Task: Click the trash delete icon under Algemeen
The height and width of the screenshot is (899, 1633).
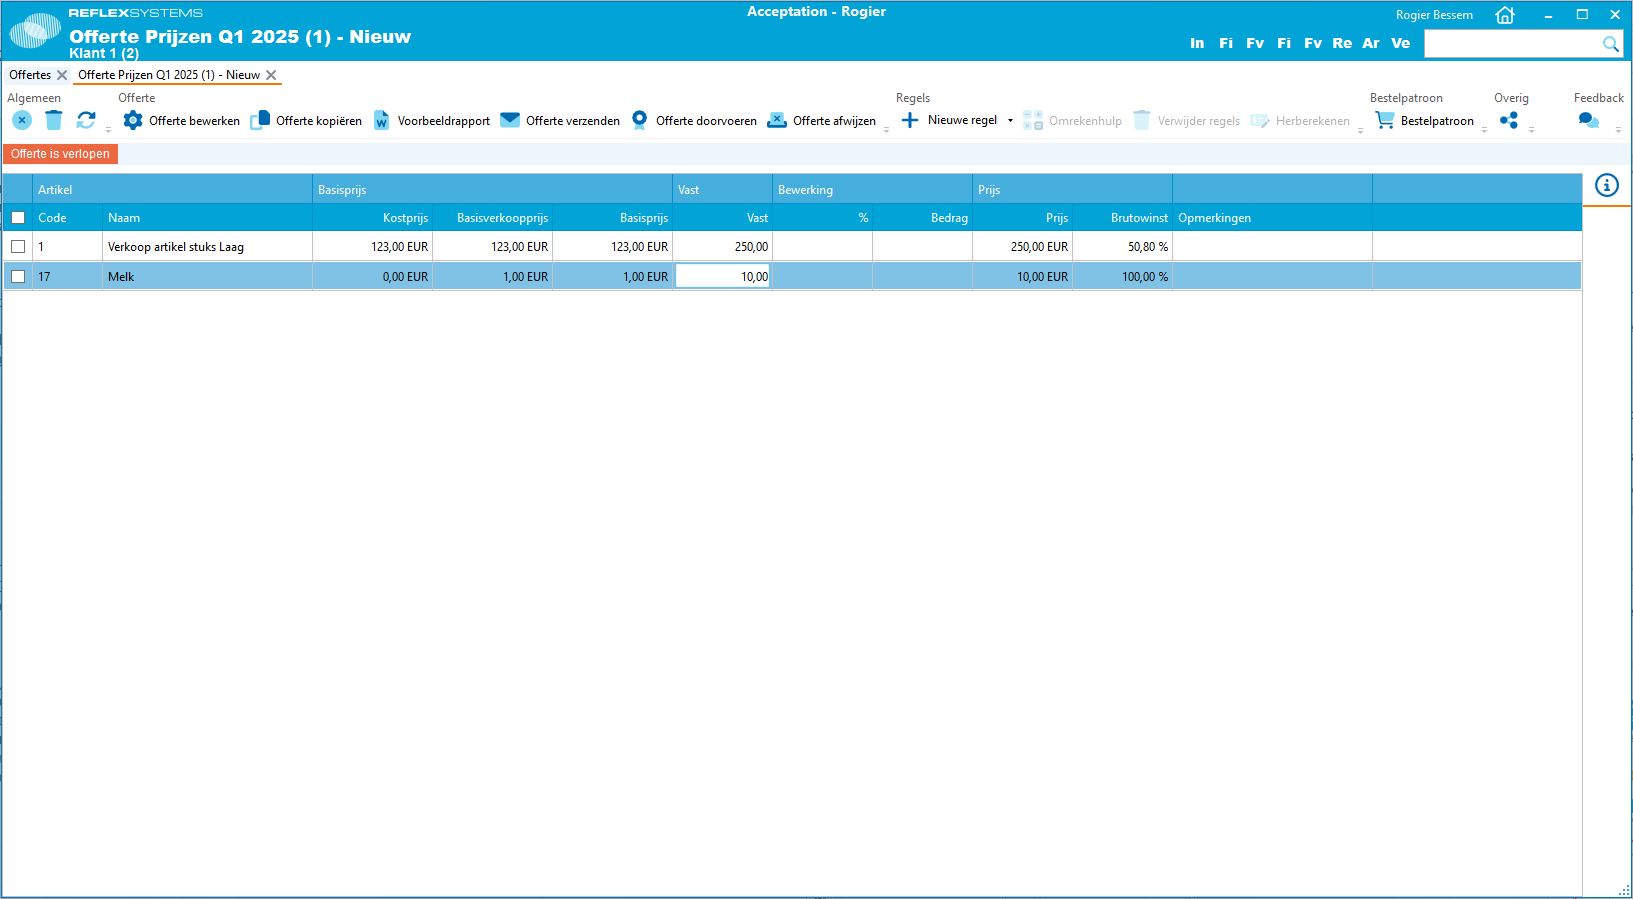Action: pyautogui.click(x=54, y=120)
